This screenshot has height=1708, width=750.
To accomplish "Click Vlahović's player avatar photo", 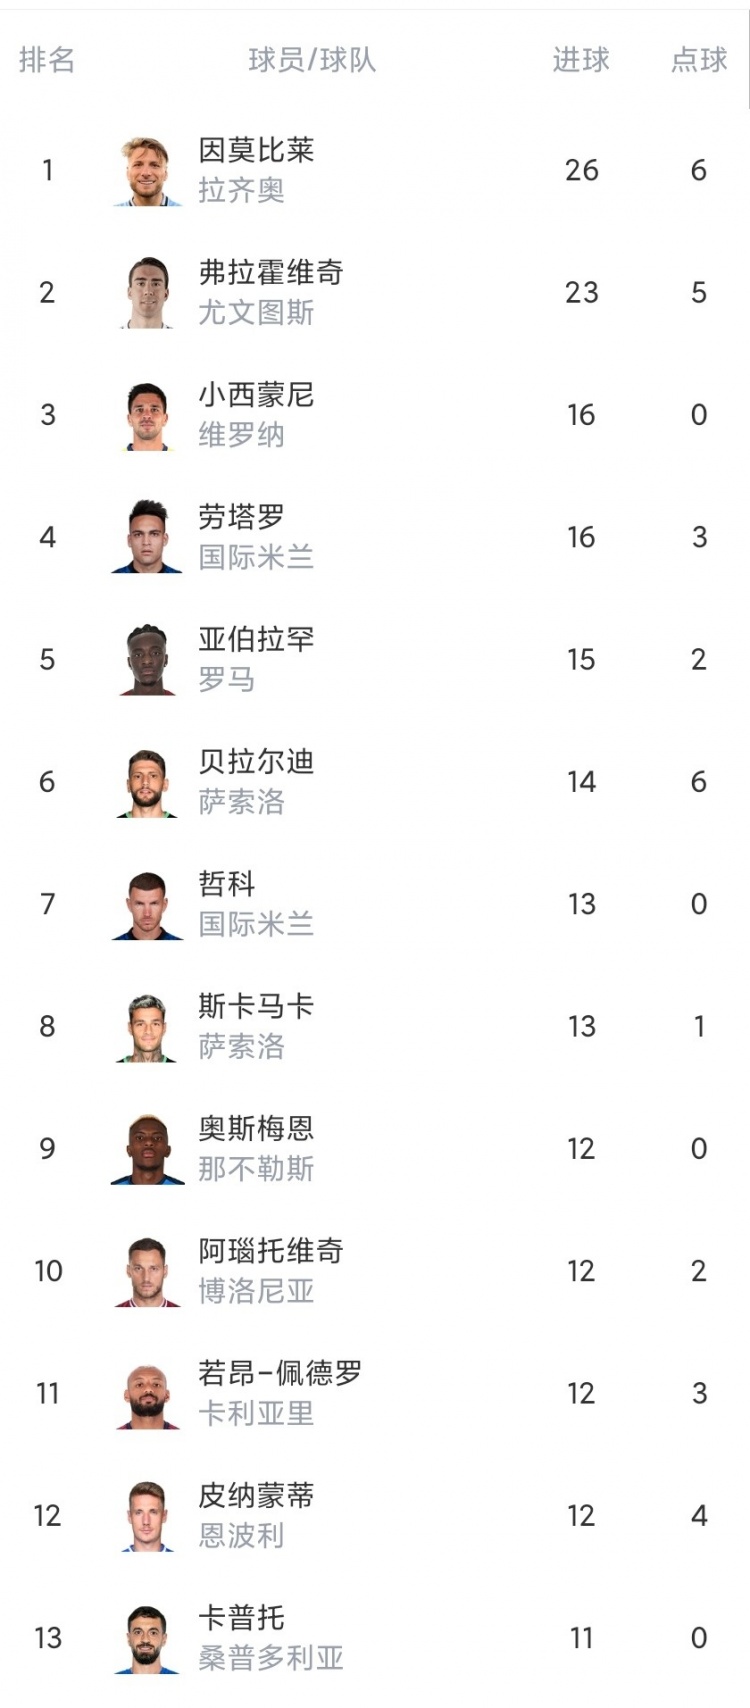I will coord(147,293).
